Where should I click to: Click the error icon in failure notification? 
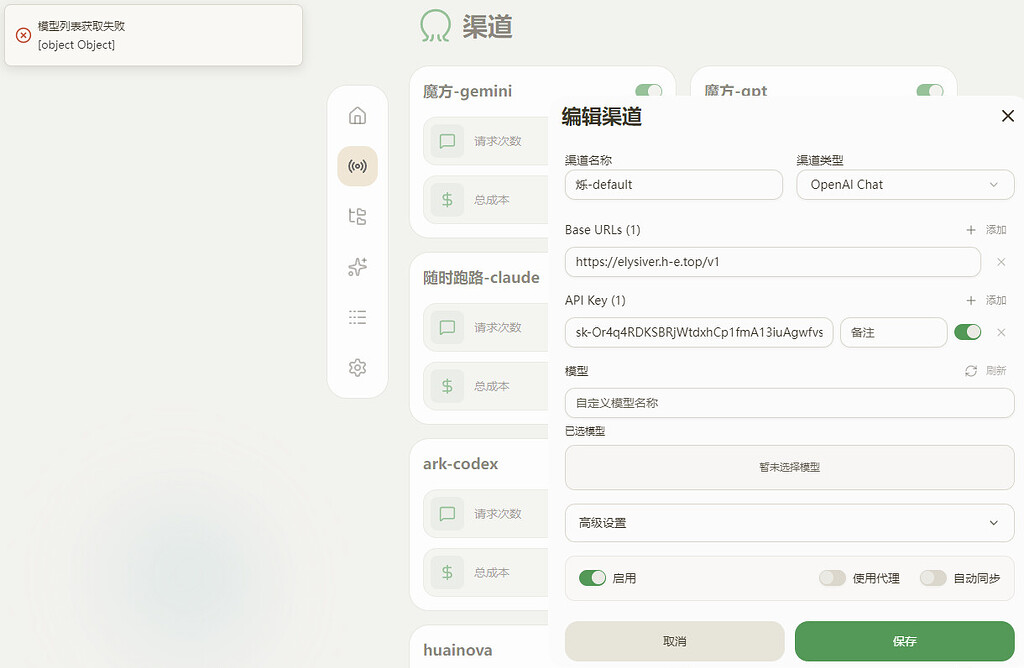[24, 35]
